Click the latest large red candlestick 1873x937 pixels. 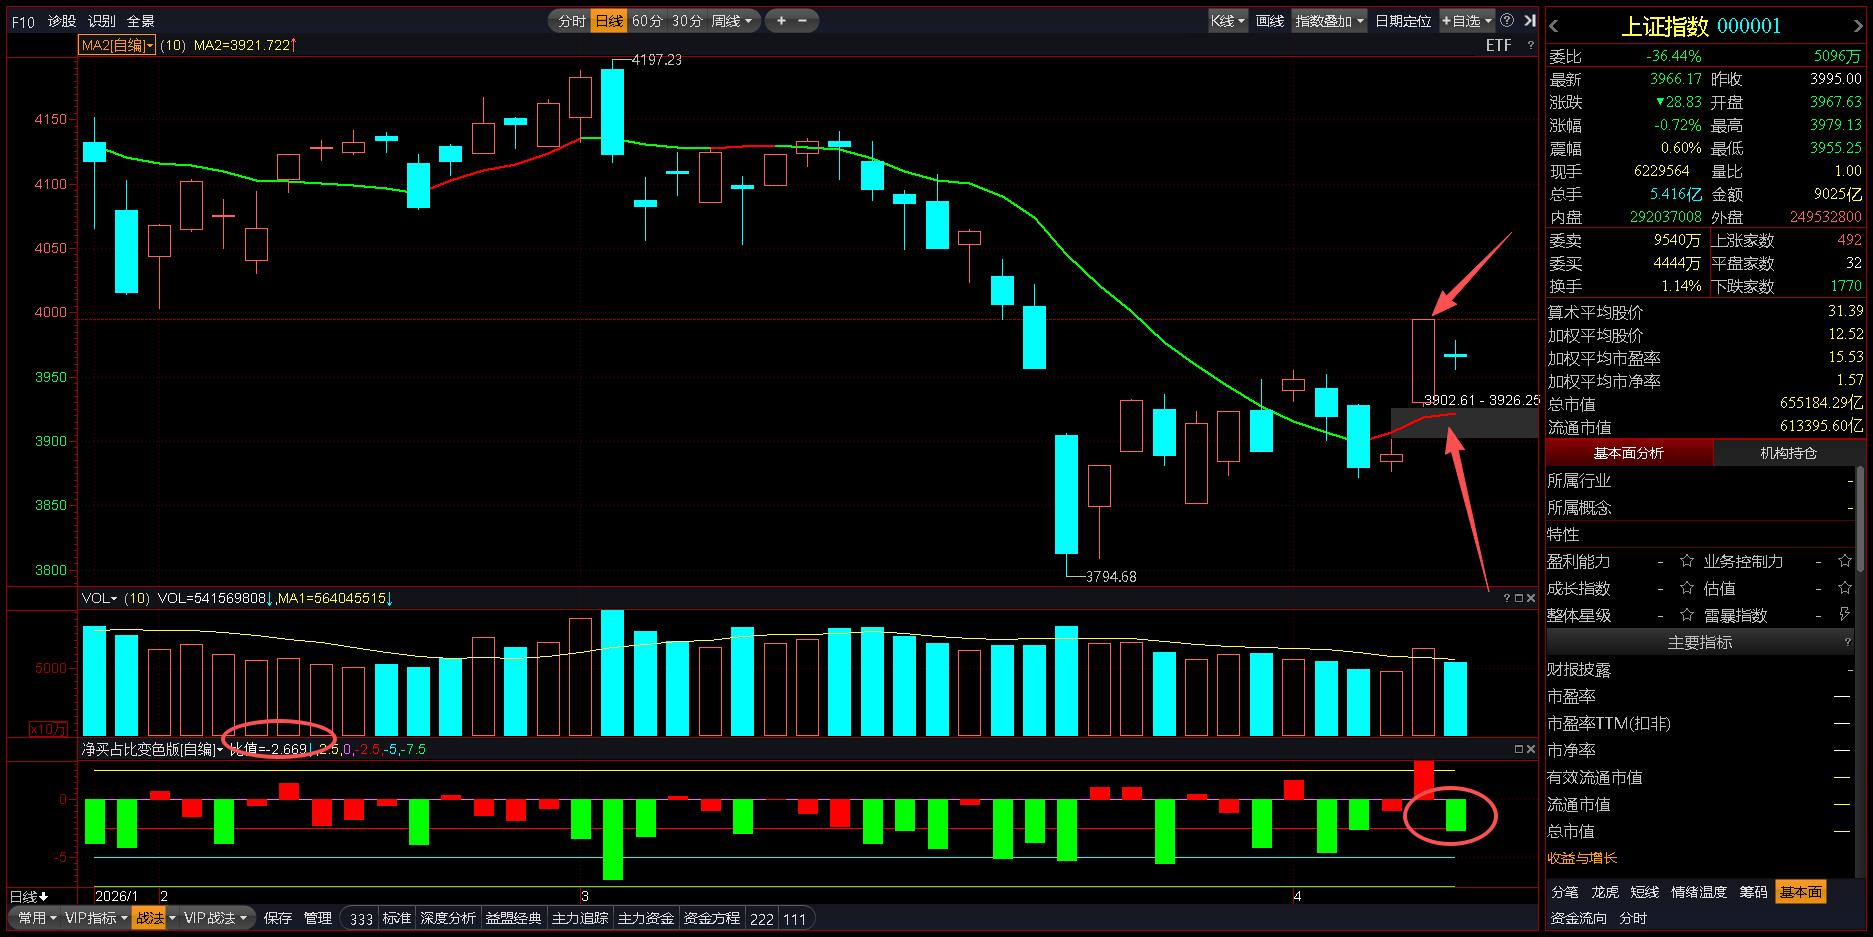pos(1423,360)
